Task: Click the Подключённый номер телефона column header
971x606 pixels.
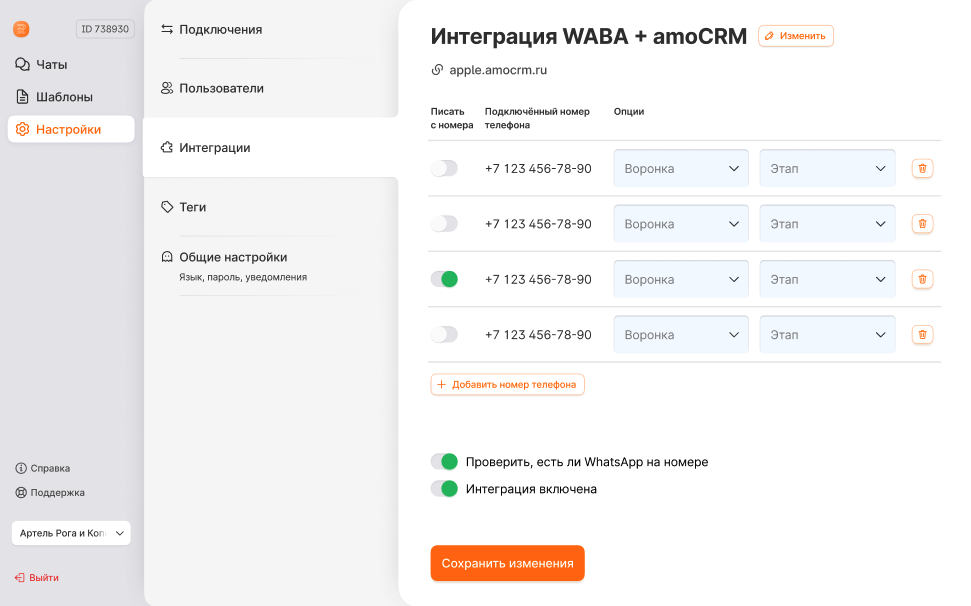Action: click(537, 118)
